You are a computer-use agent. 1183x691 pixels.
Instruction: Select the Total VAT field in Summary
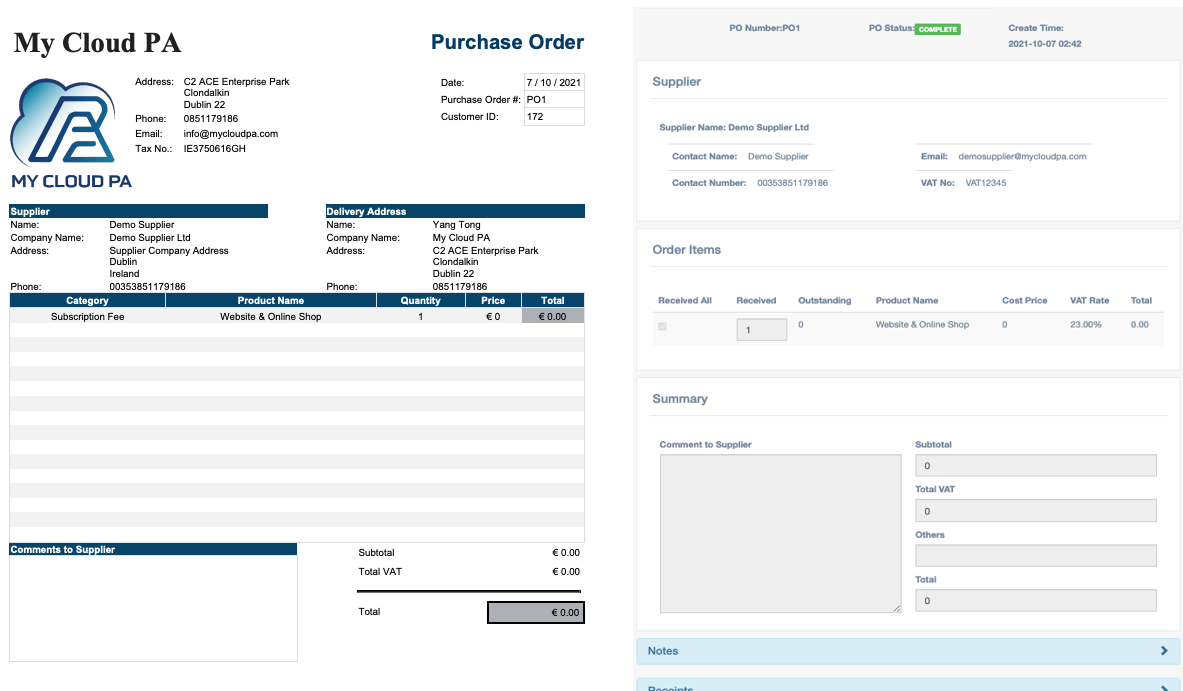[1035, 511]
